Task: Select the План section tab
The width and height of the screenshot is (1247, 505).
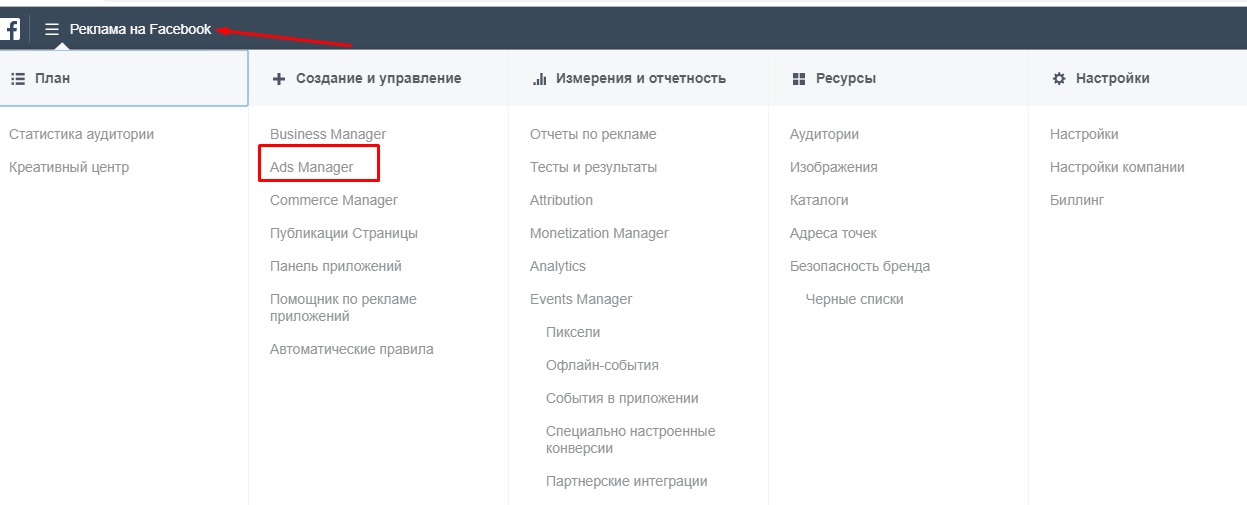Action: pyautogui.click(x=124, y=78)
